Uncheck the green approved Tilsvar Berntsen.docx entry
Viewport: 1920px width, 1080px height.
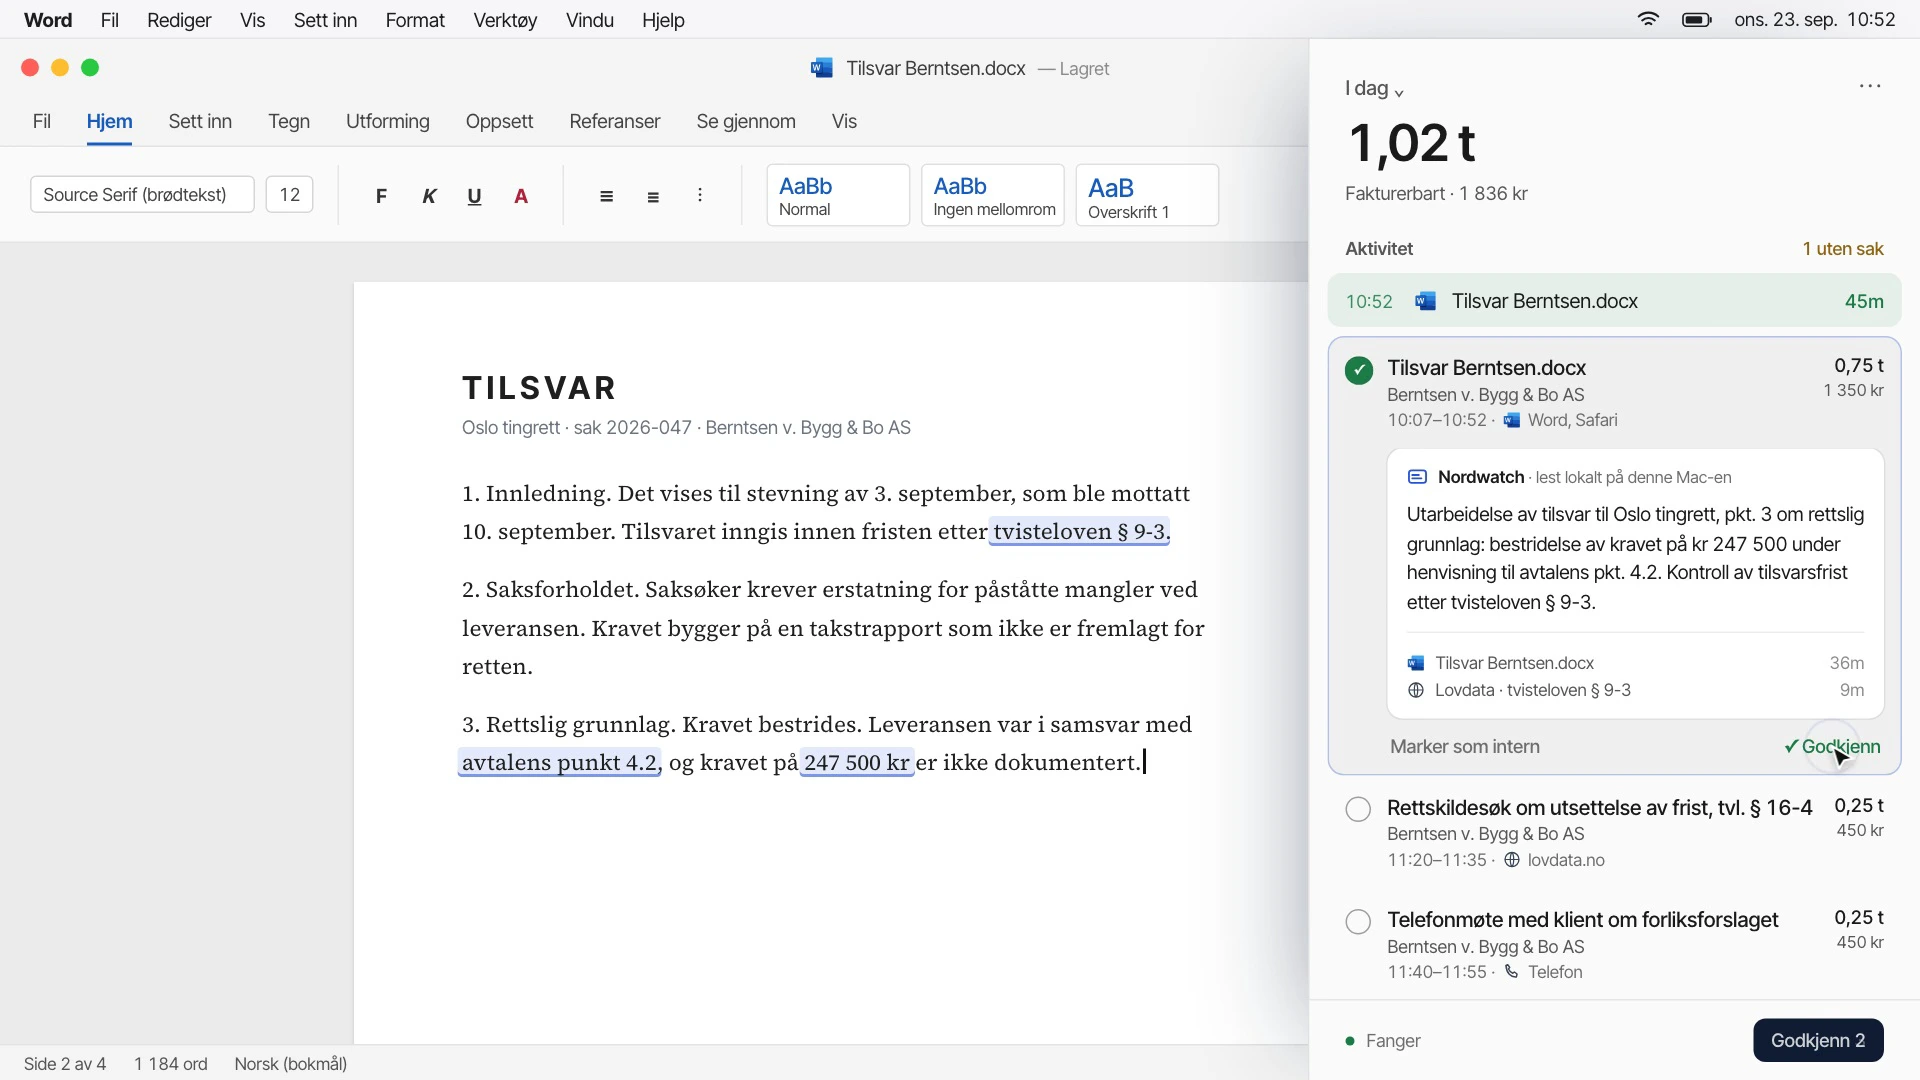tap(1359, 370)
